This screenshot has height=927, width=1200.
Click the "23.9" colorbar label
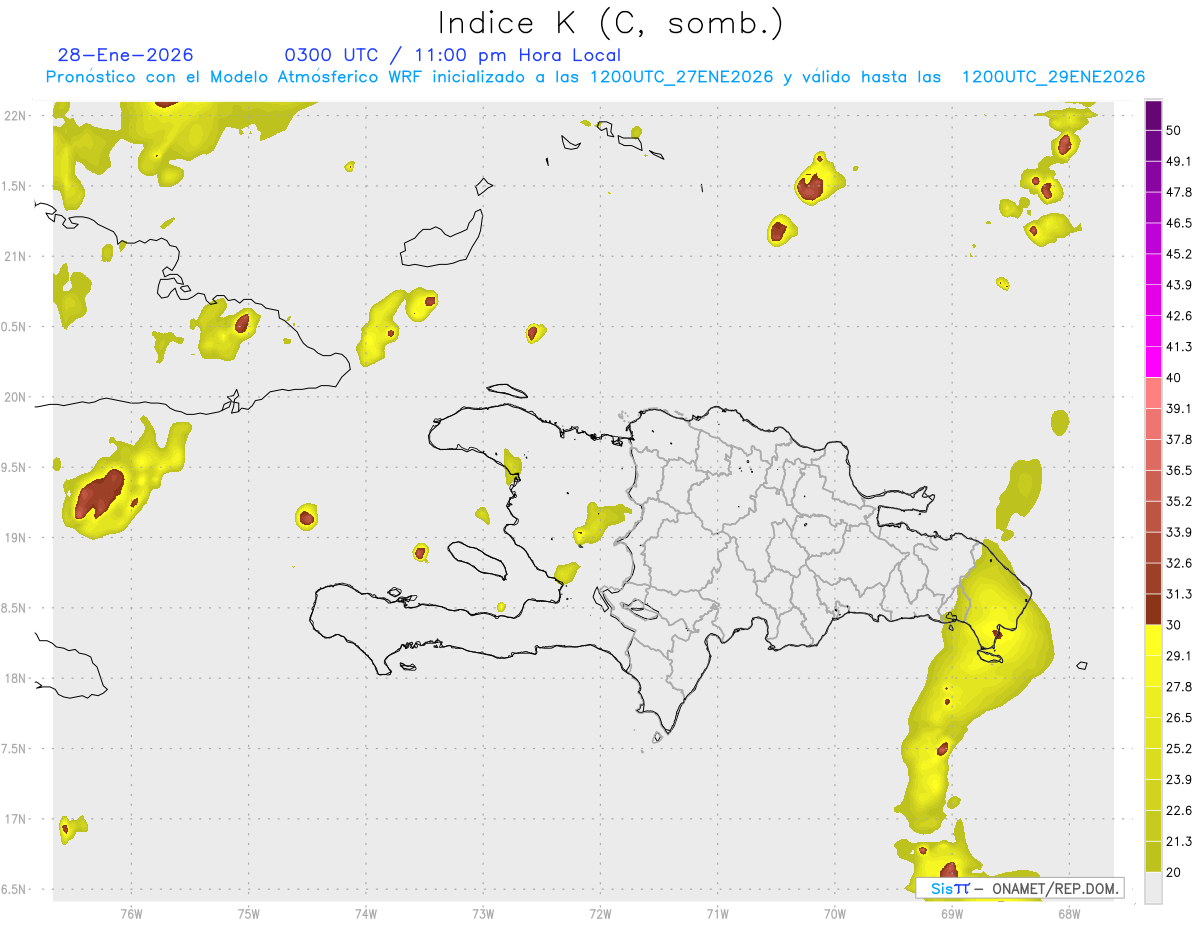point(1179,780)
